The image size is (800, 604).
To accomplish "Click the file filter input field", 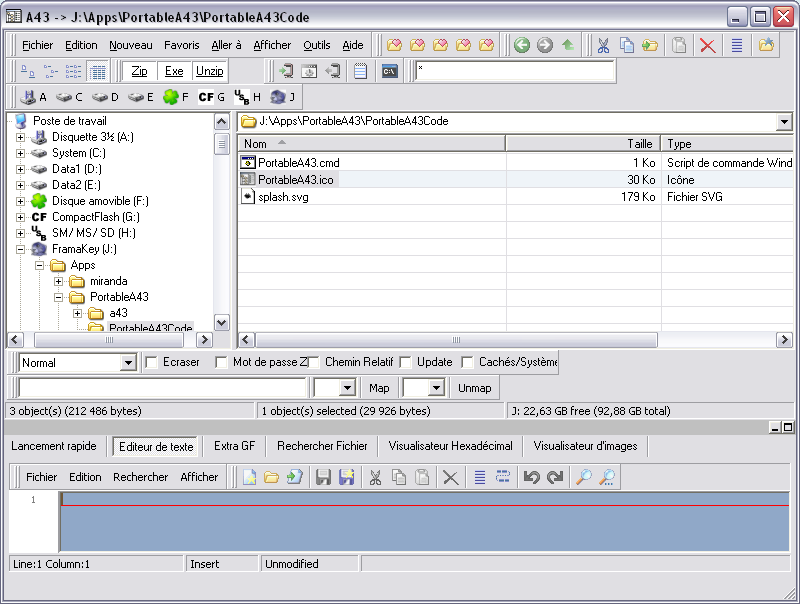I will [x=514, y=71].
